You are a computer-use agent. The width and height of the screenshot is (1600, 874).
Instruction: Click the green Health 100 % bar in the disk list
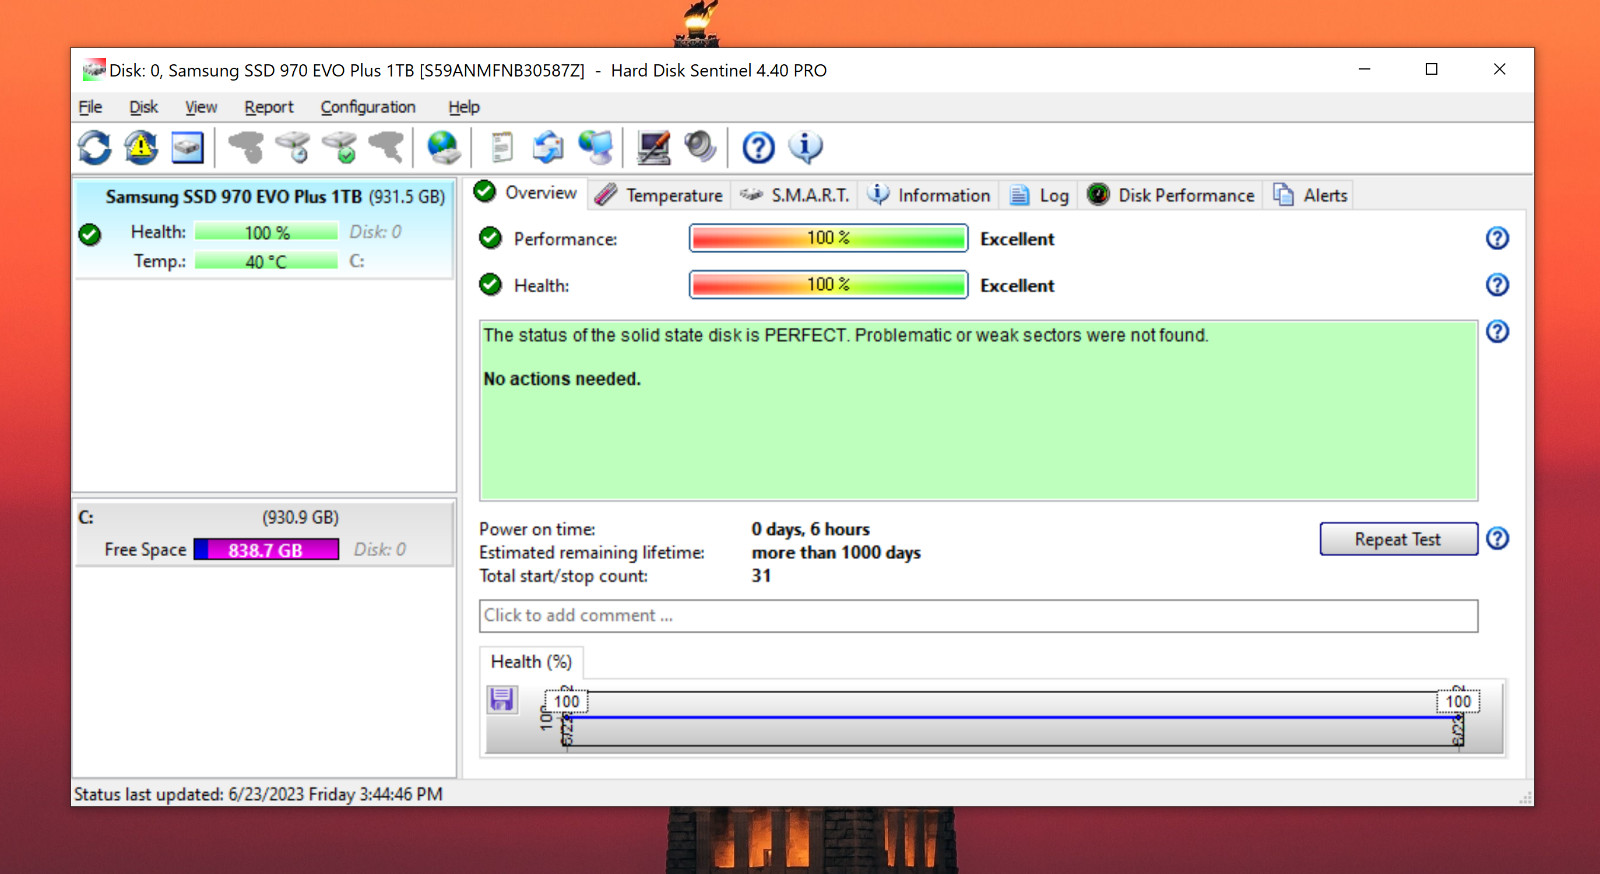[x=266, y=232]
